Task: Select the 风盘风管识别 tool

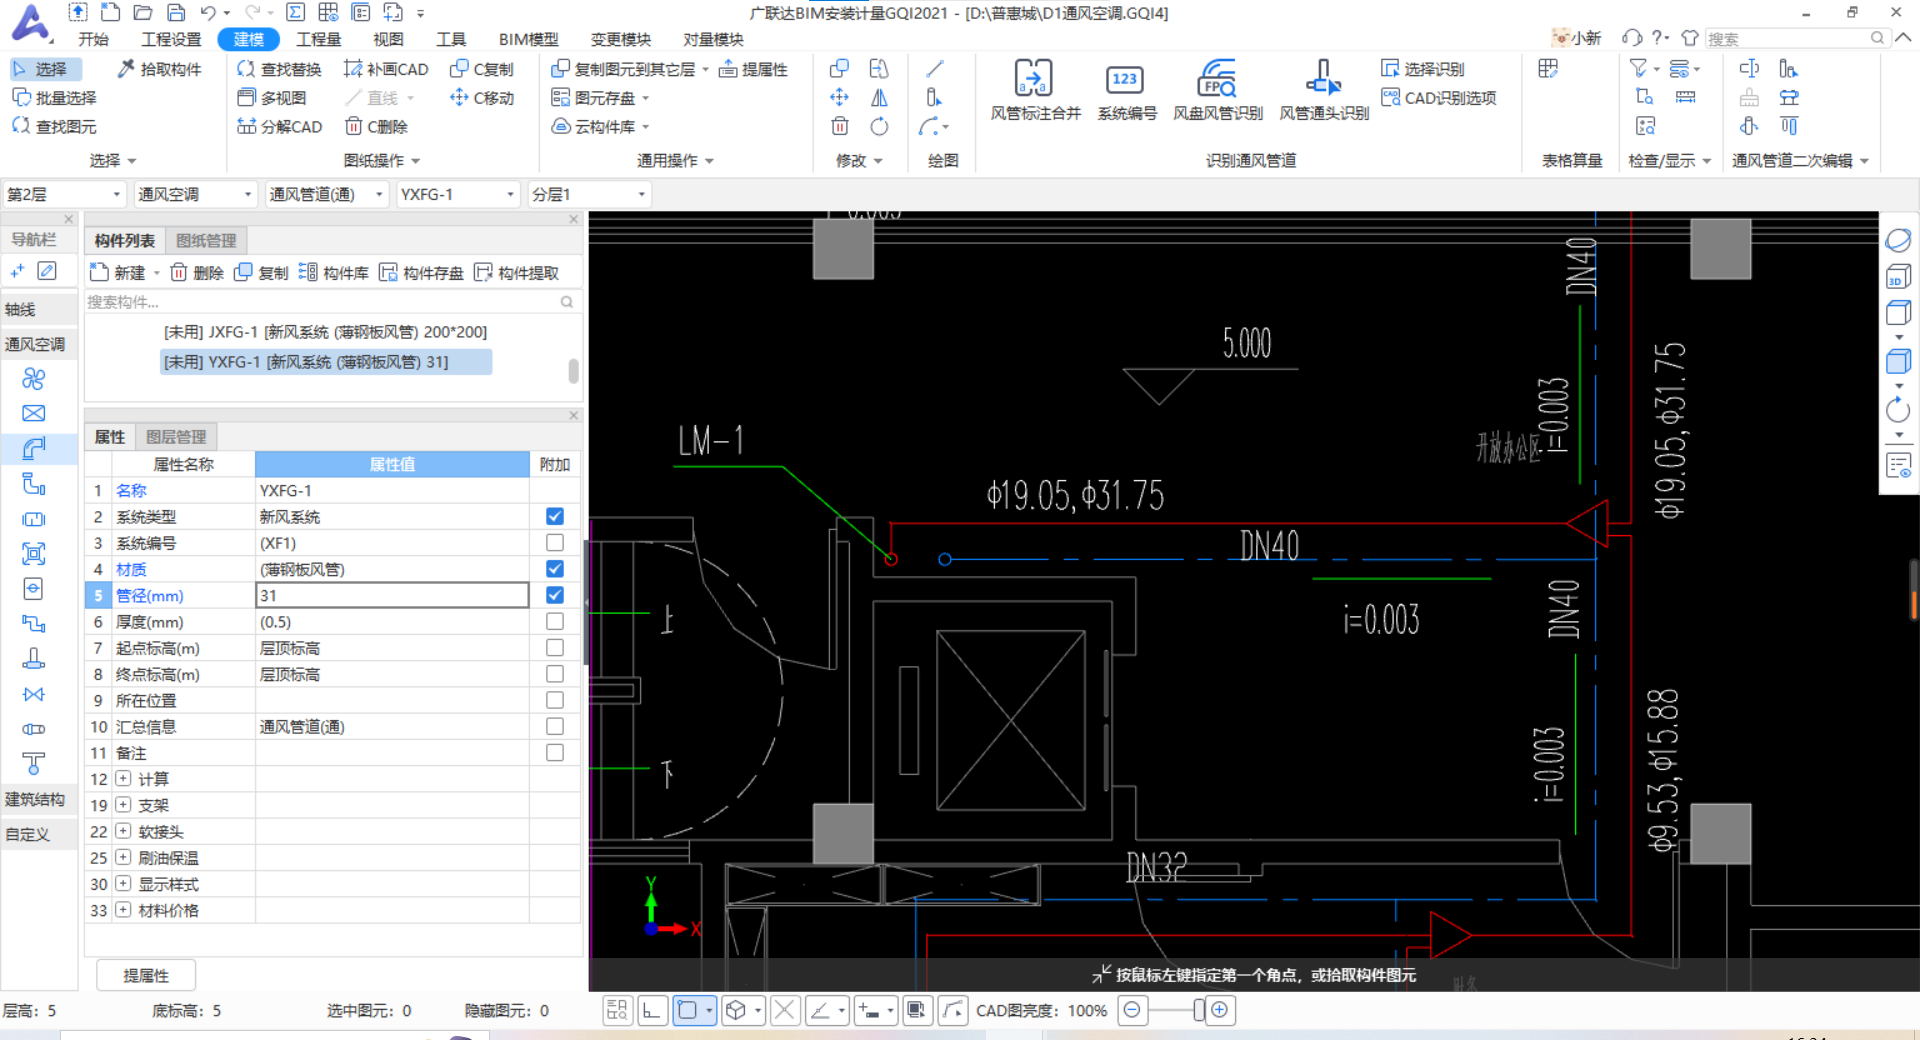Action: (1217, 90)
